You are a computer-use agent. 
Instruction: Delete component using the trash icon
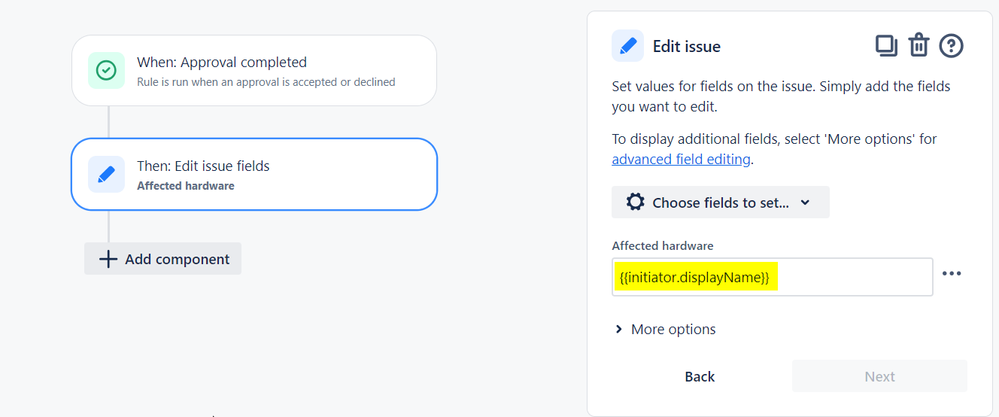[x=919, y=45]
